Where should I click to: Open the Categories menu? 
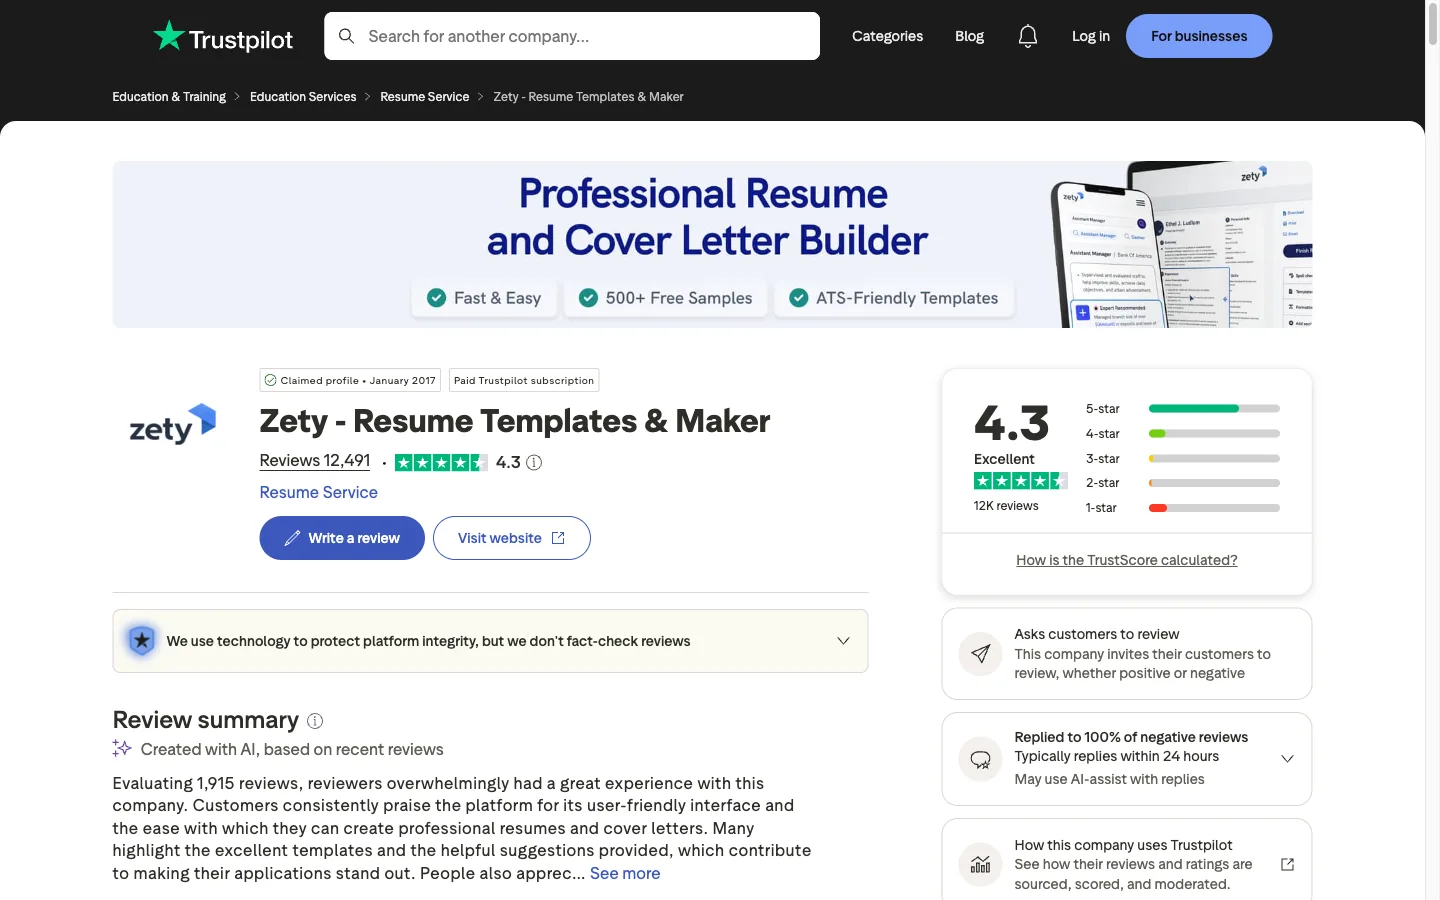tap(887, 36)
